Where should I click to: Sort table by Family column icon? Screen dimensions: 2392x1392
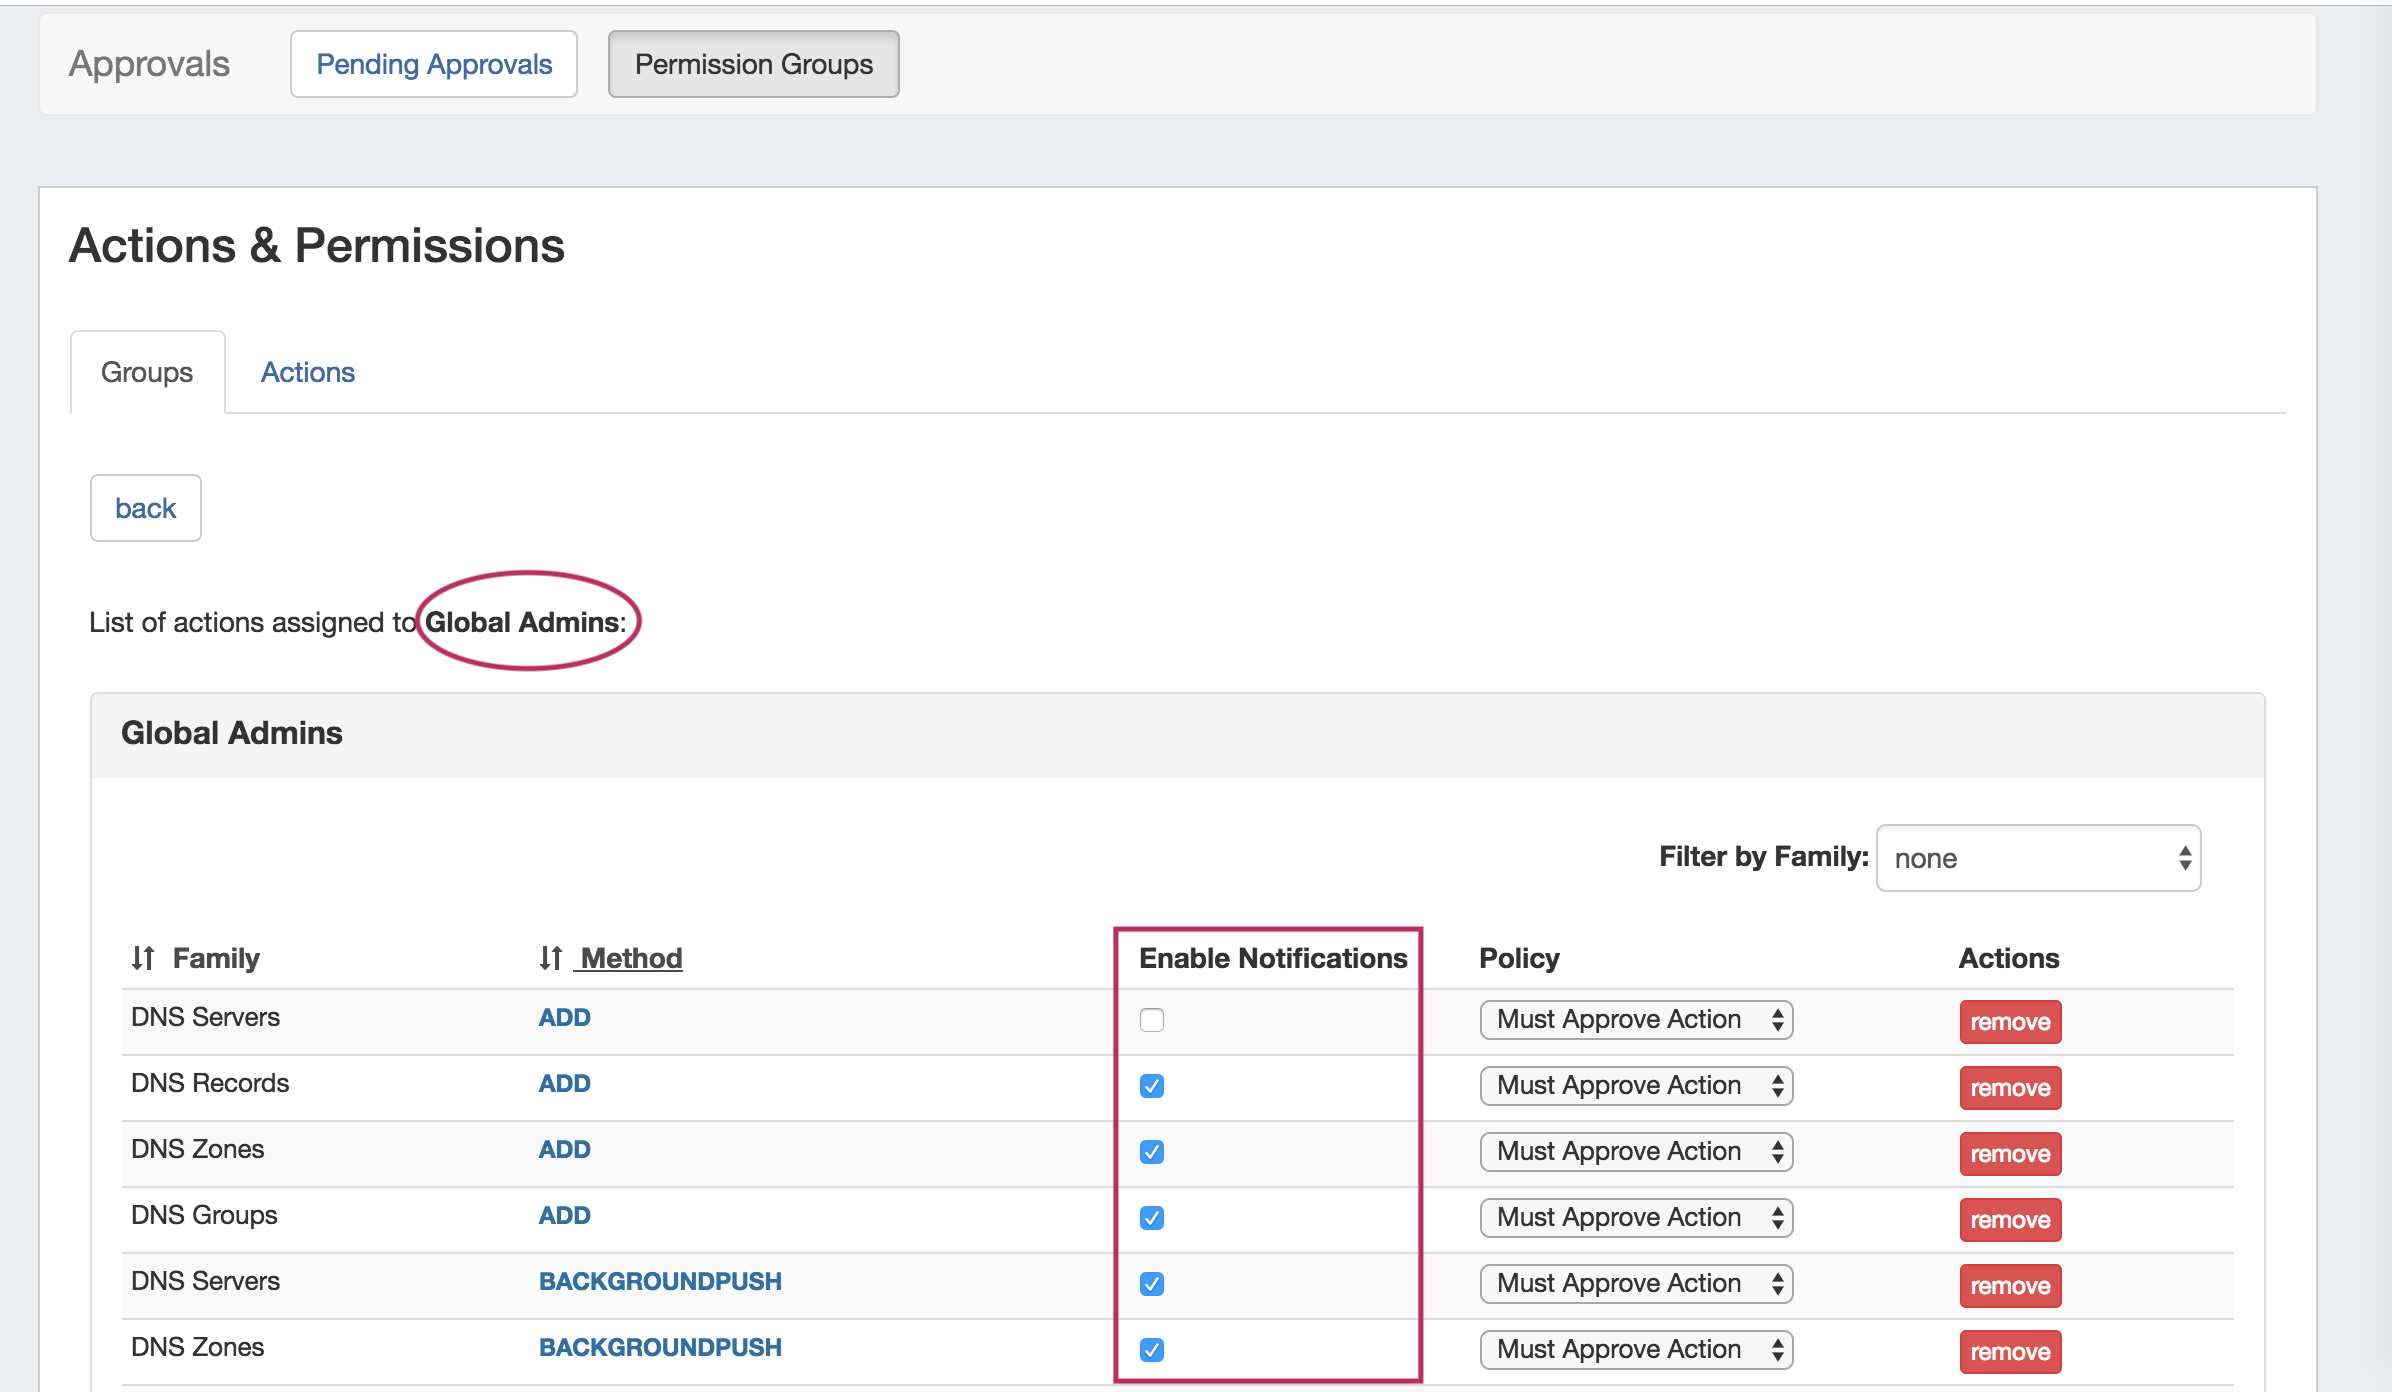143,958
